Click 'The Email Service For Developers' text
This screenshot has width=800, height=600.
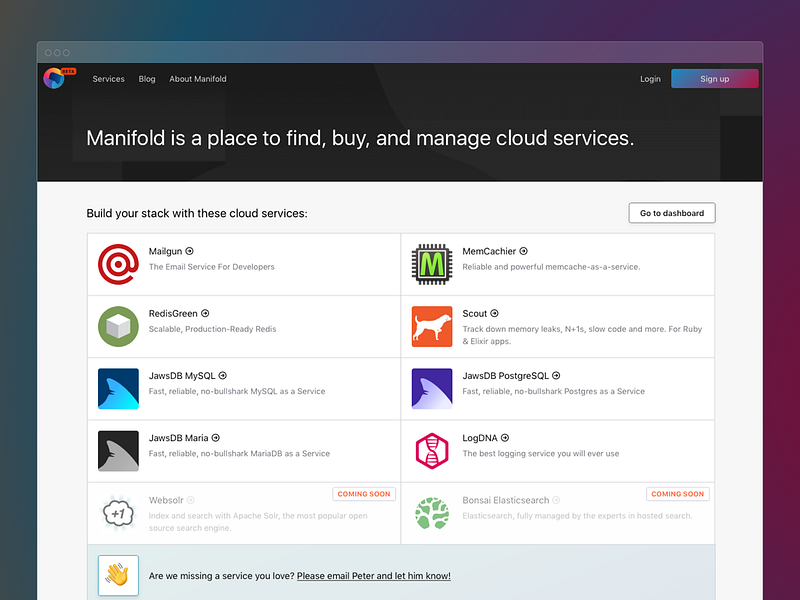212,267
